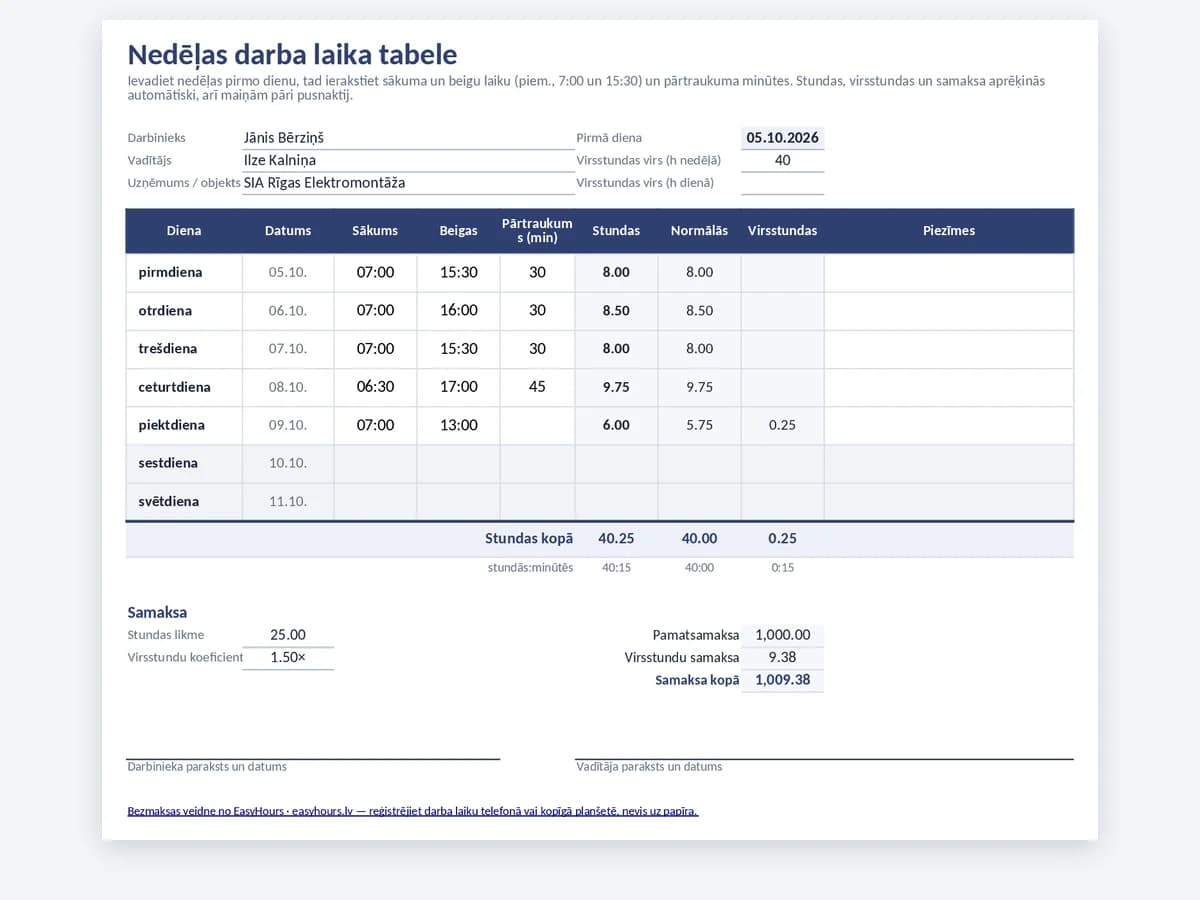Select the employee name field Jānis Bērziņš
The width and height of the screenshot is (1200, 900).
[x=408, y=138]
